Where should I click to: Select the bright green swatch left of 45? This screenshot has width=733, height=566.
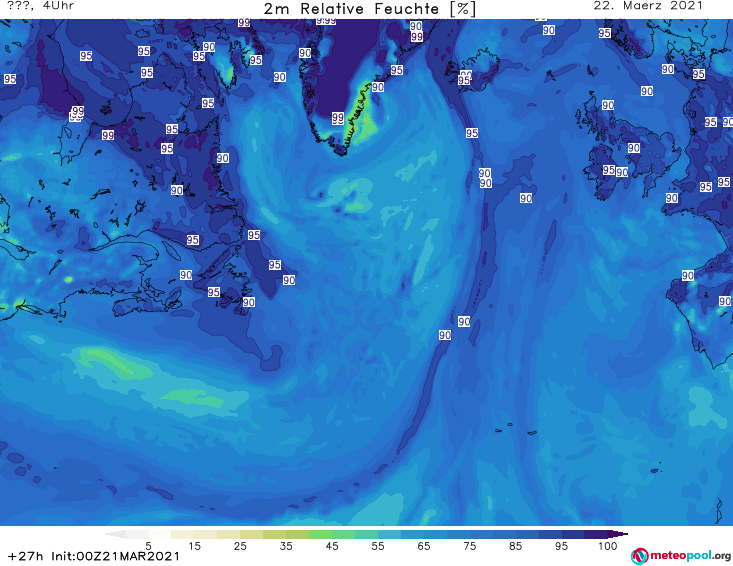click(320, 534)
